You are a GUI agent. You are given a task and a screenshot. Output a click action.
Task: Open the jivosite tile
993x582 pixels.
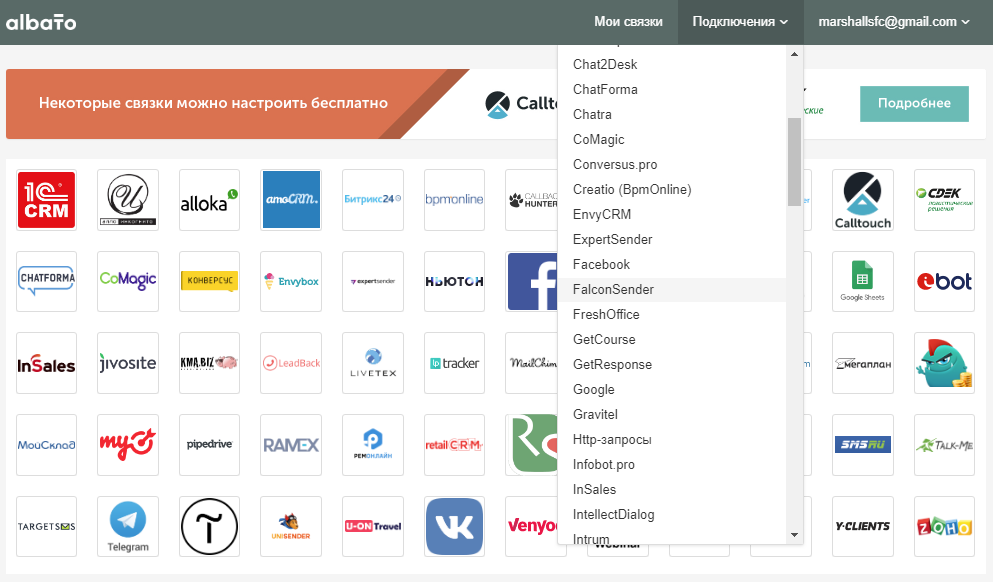point(128,364)
